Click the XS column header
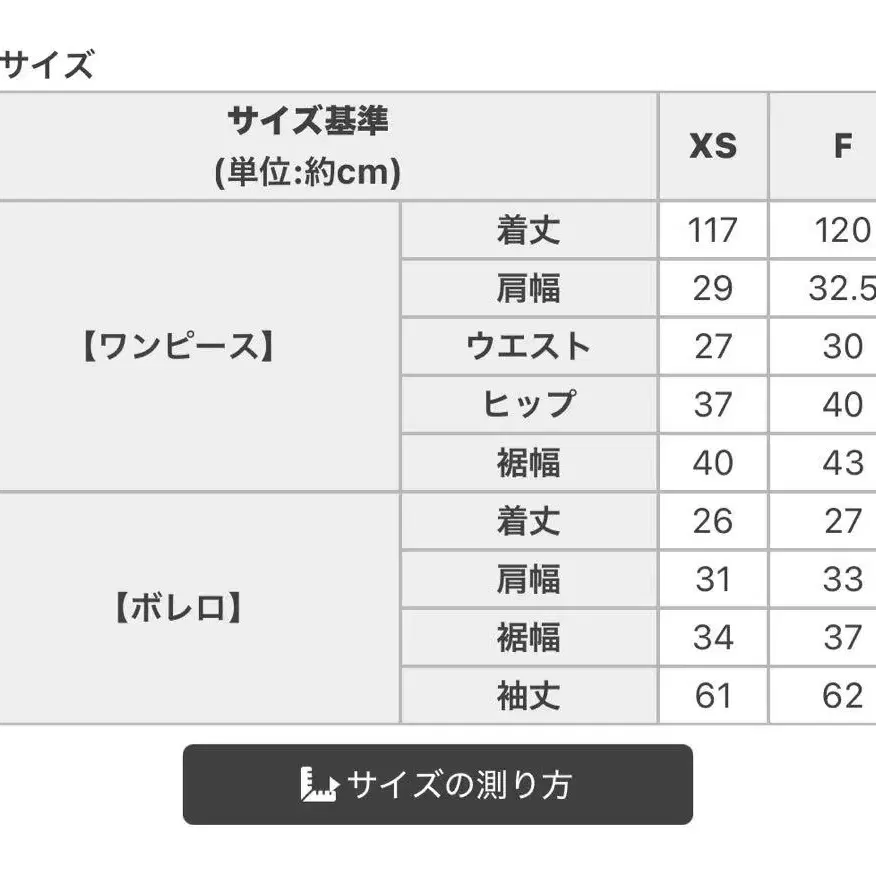The image size is (876, 876). 713,147
